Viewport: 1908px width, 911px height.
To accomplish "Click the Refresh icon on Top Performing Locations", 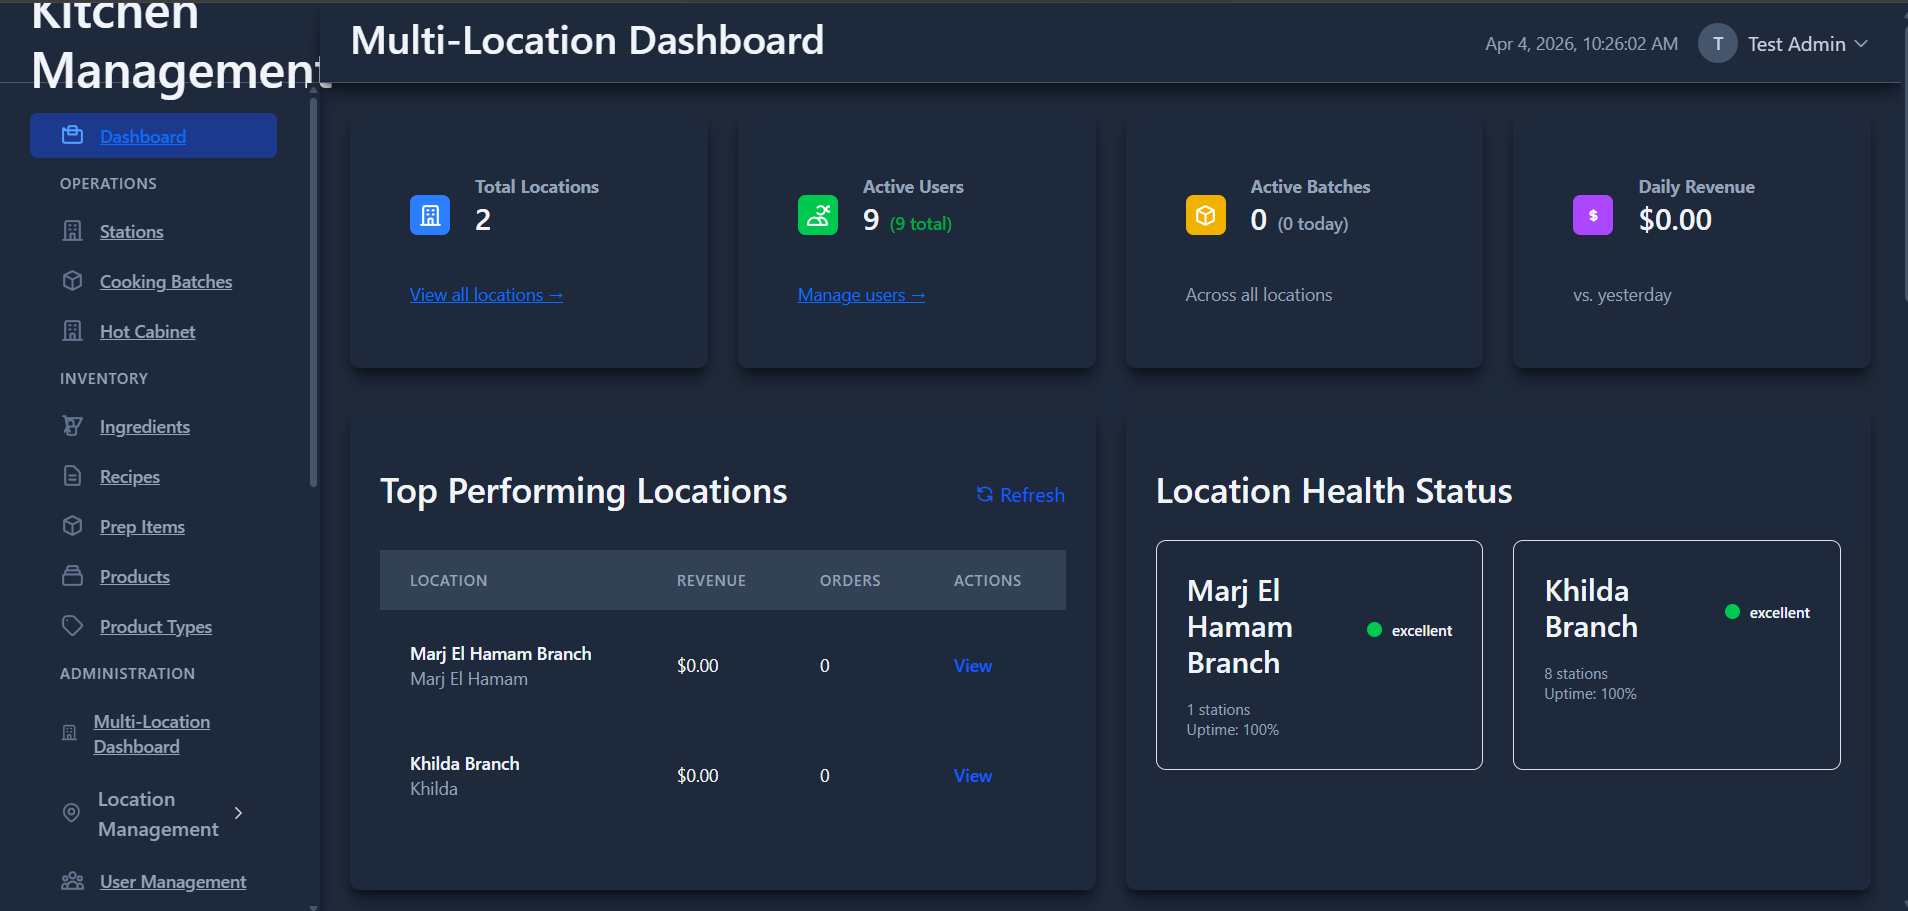I will 985,494.
